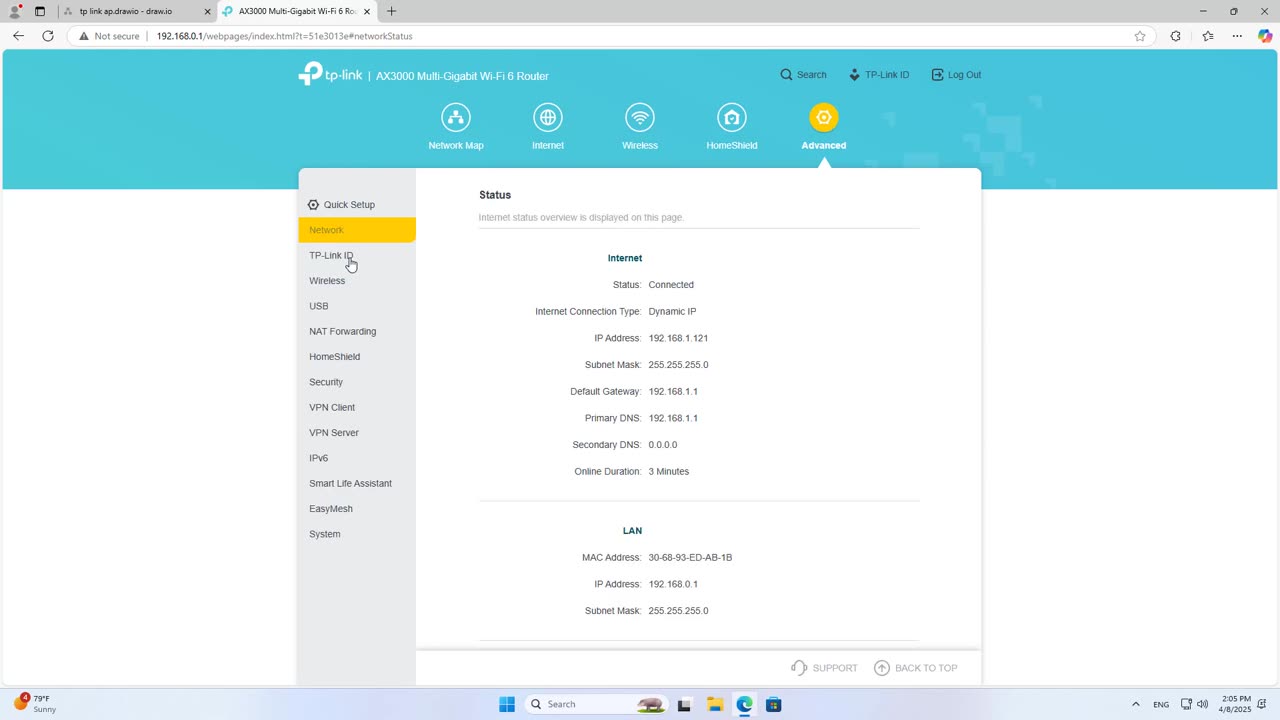Open Windows Start menu

pyautogui.click(x=507, y=704)
